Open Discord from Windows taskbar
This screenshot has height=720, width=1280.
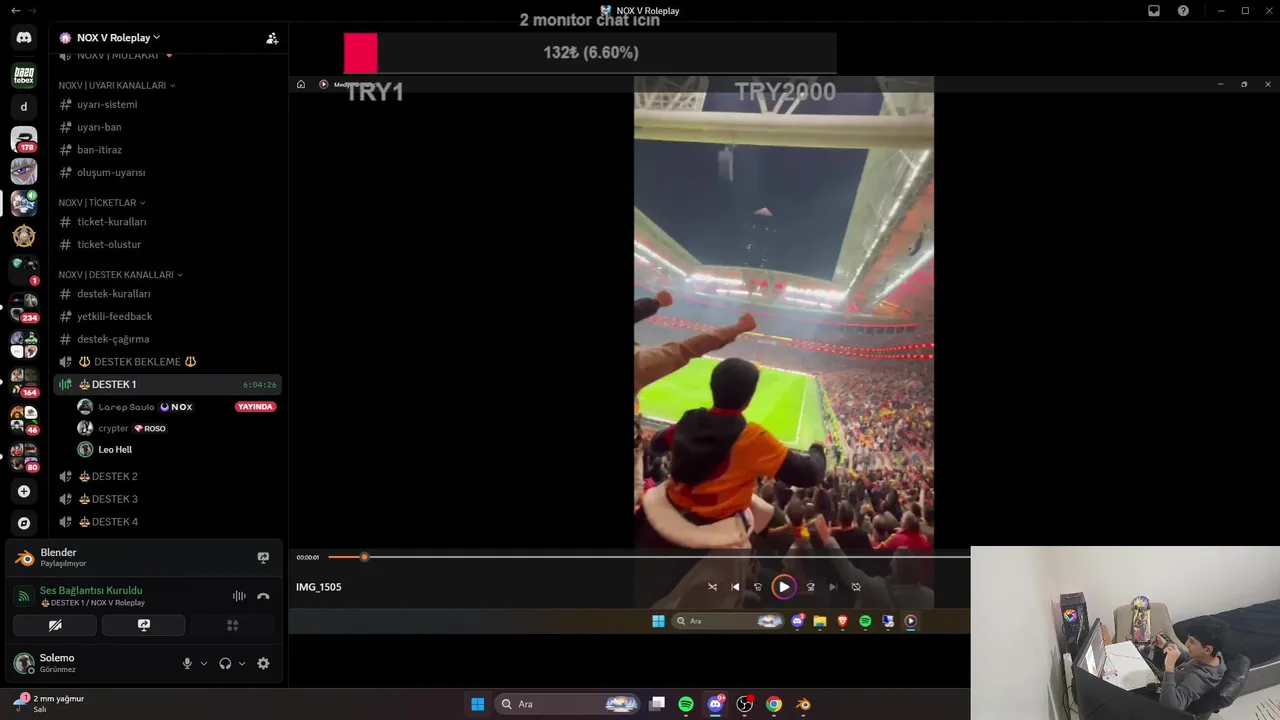coord(715,704)
